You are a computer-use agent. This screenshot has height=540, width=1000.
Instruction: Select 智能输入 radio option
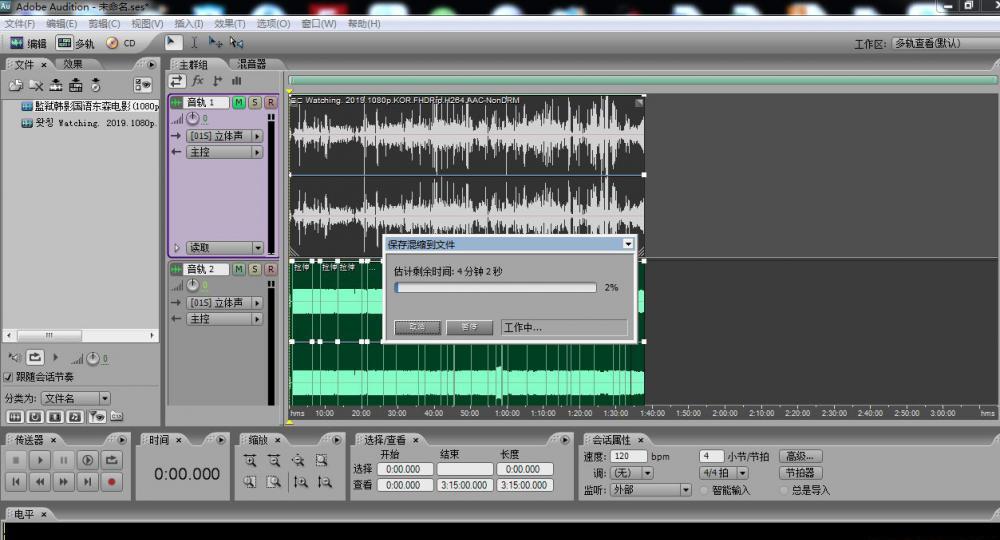704,490
